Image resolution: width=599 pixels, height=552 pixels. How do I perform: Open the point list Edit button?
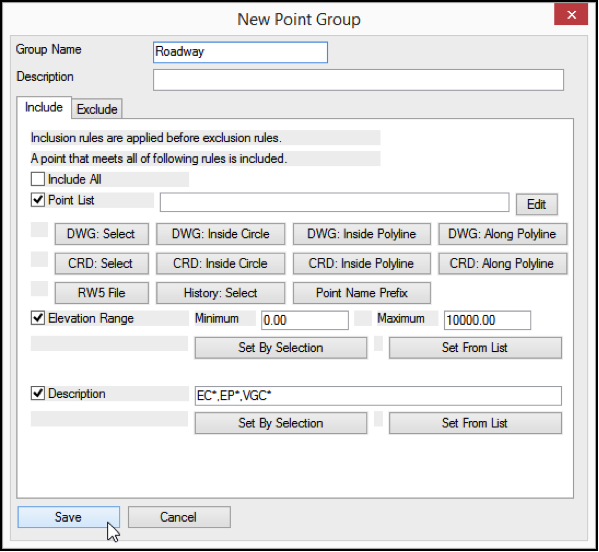point(536,204)
